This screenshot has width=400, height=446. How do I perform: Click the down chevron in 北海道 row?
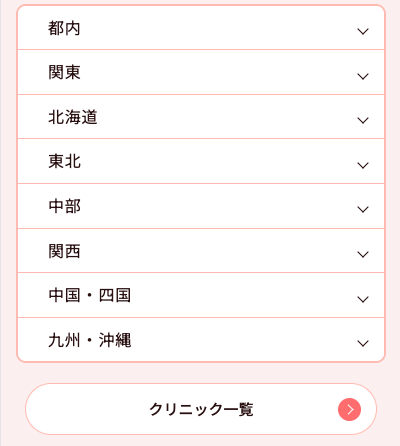[363, 120]
